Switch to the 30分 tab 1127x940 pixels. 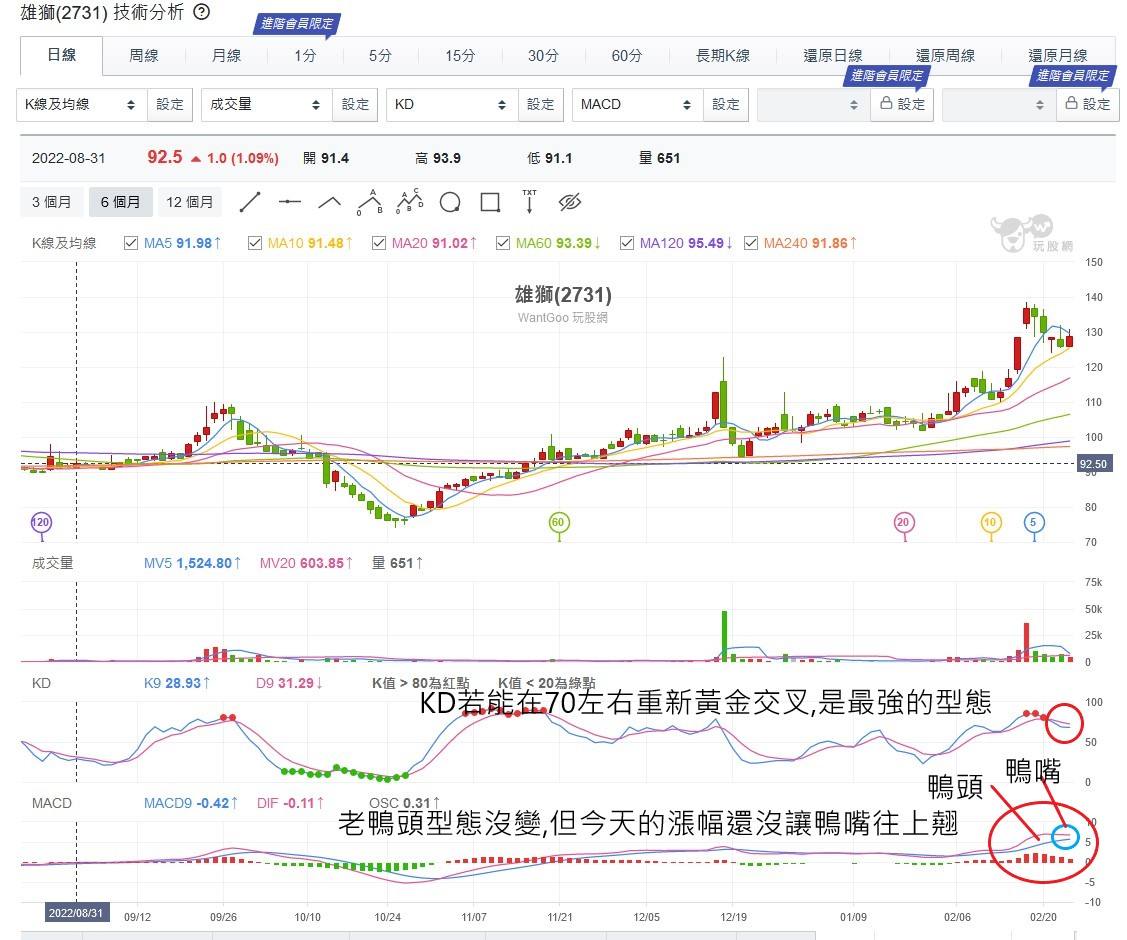[543, 56]
